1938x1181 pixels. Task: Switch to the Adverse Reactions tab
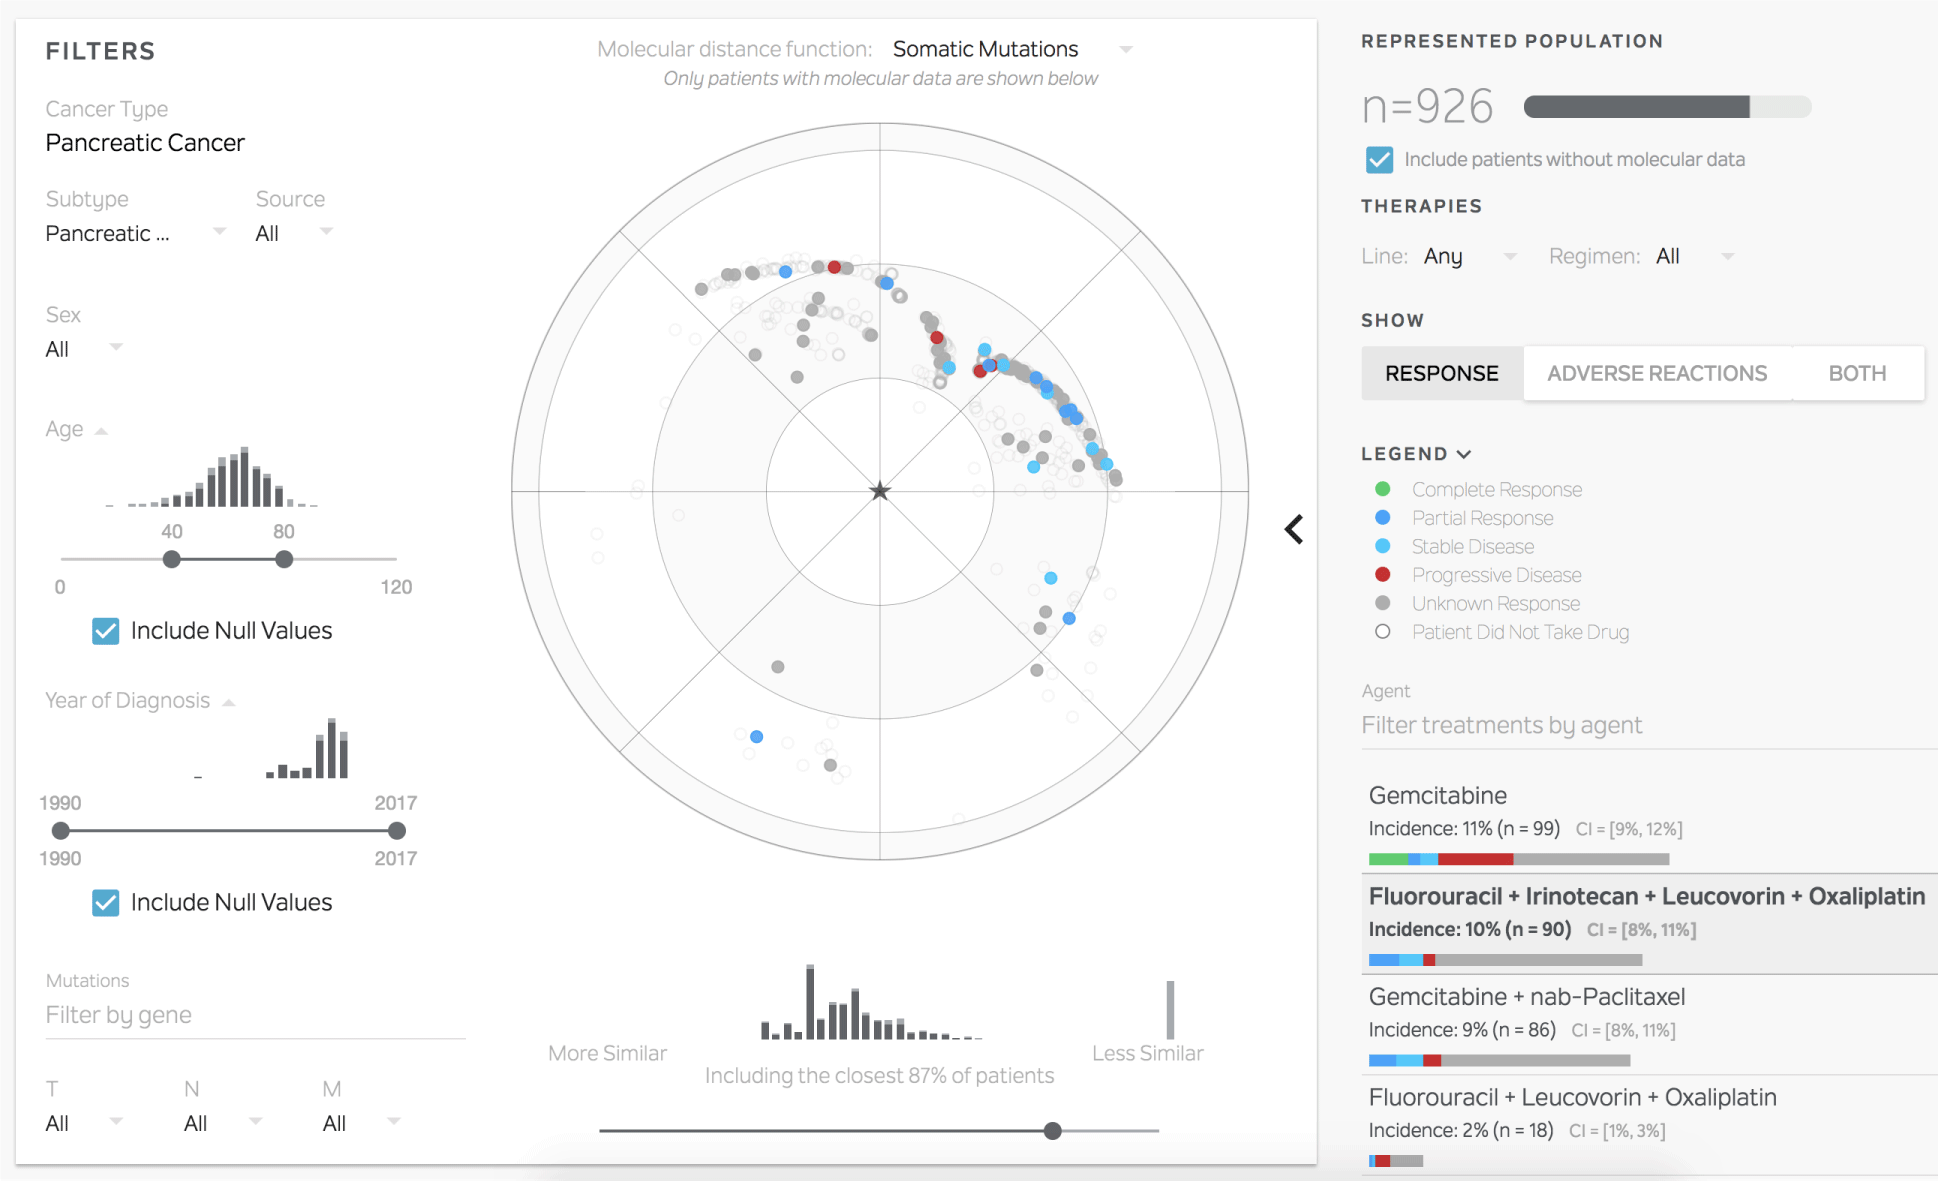point(1656,373)
